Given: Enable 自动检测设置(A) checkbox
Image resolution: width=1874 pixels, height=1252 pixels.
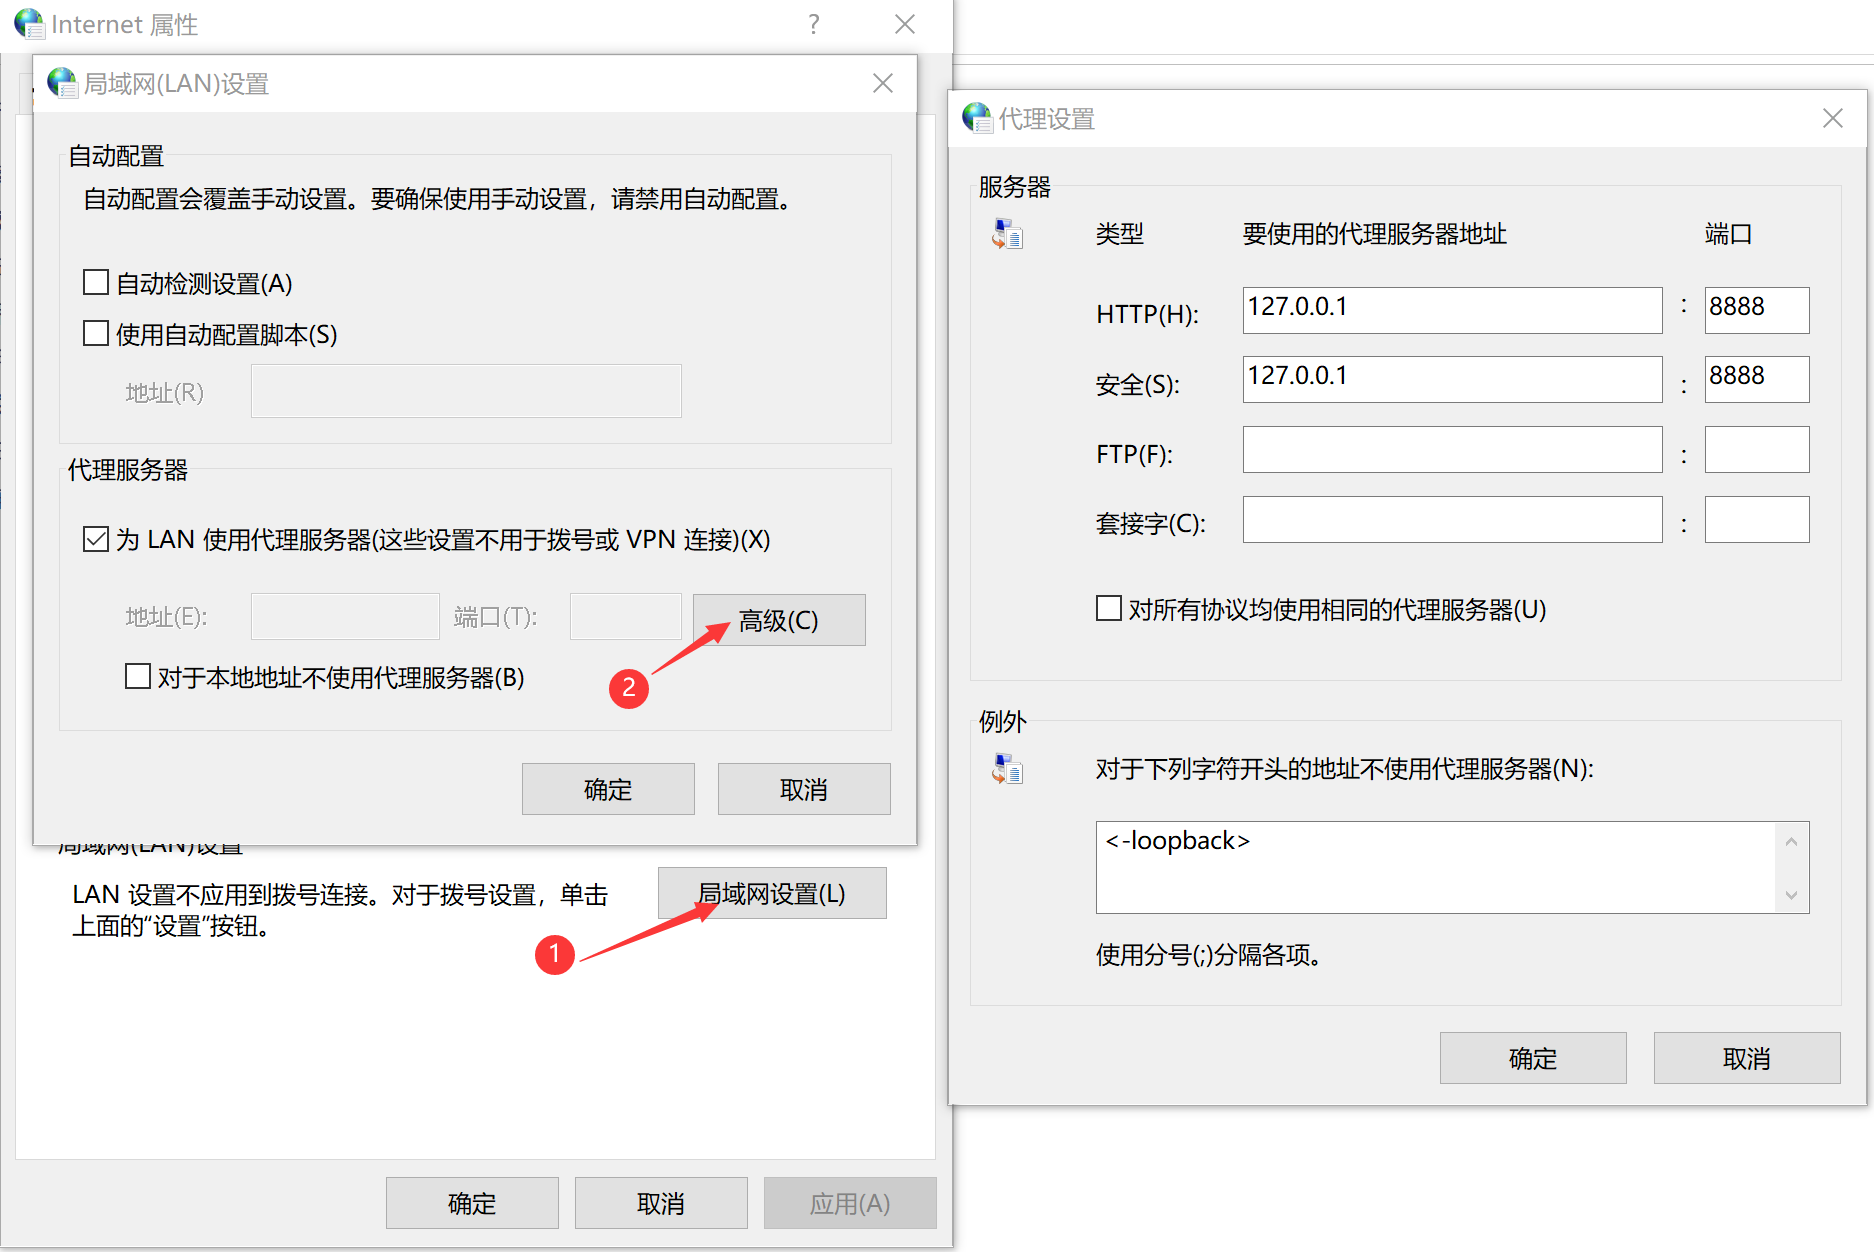Looking at the screenshot, I should click(x=96, y=283).
